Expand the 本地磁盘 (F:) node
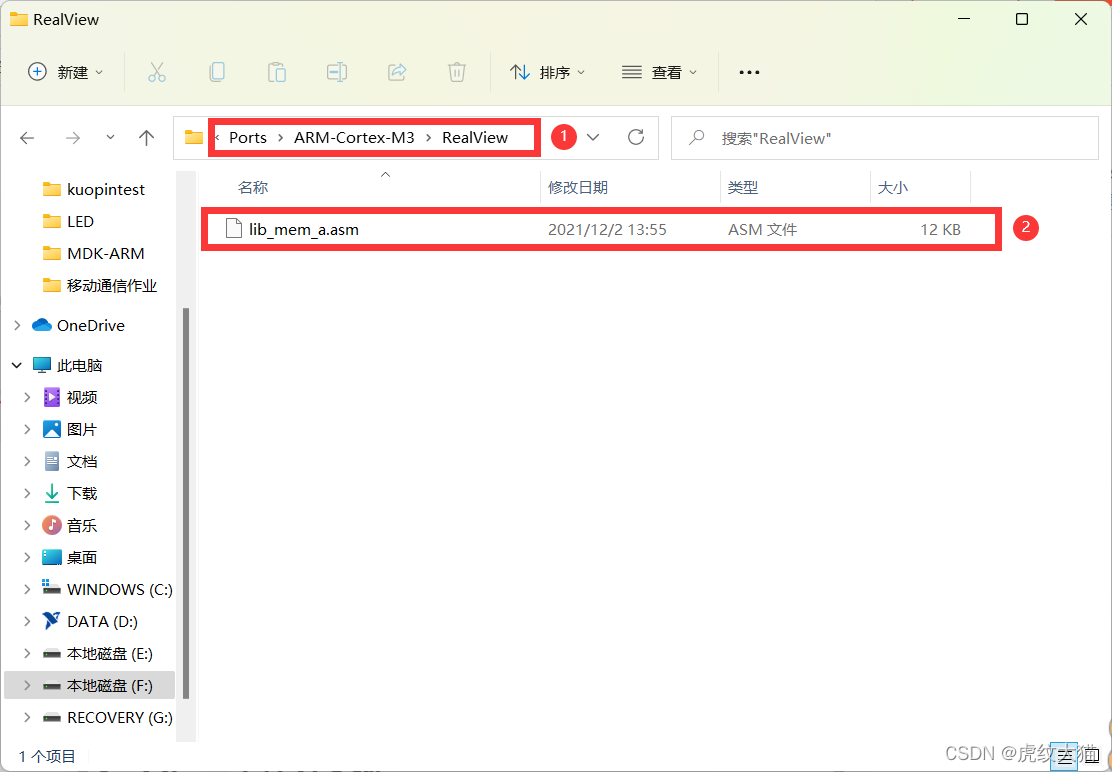Screen dimensions: 1112x772 pyautogui.click(x=27, y=686)
